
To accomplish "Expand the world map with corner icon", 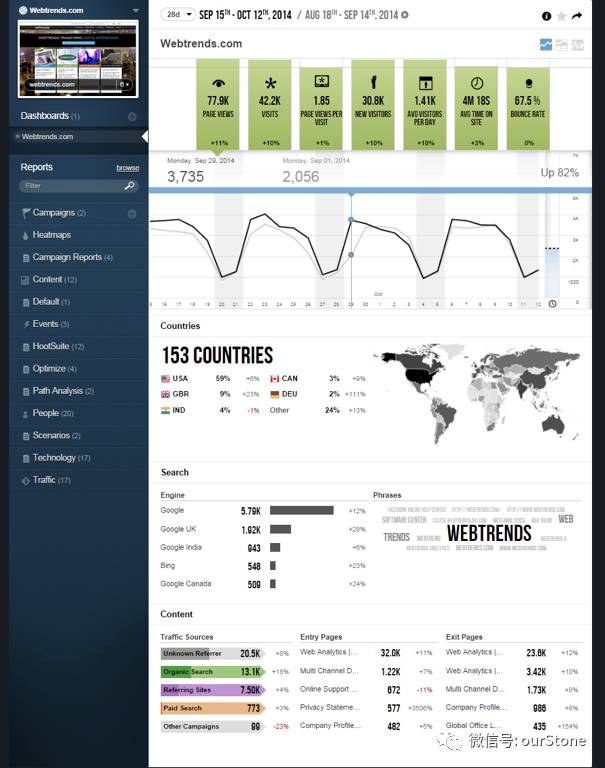I will pyautogui.click(x=576, y=436).
